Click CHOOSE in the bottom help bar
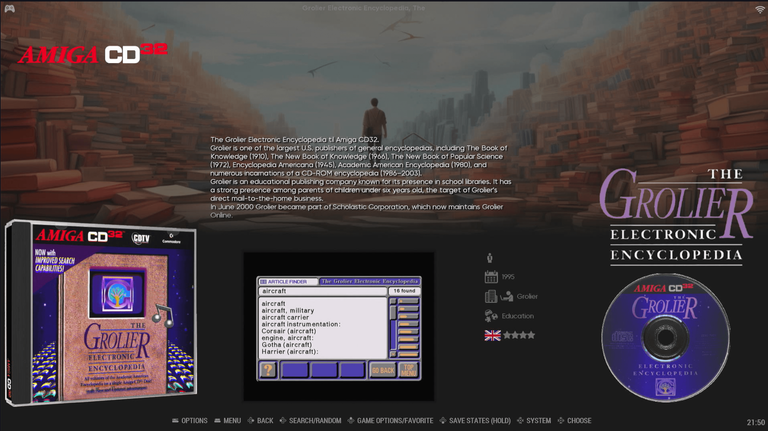 click(x=574, y=421)
